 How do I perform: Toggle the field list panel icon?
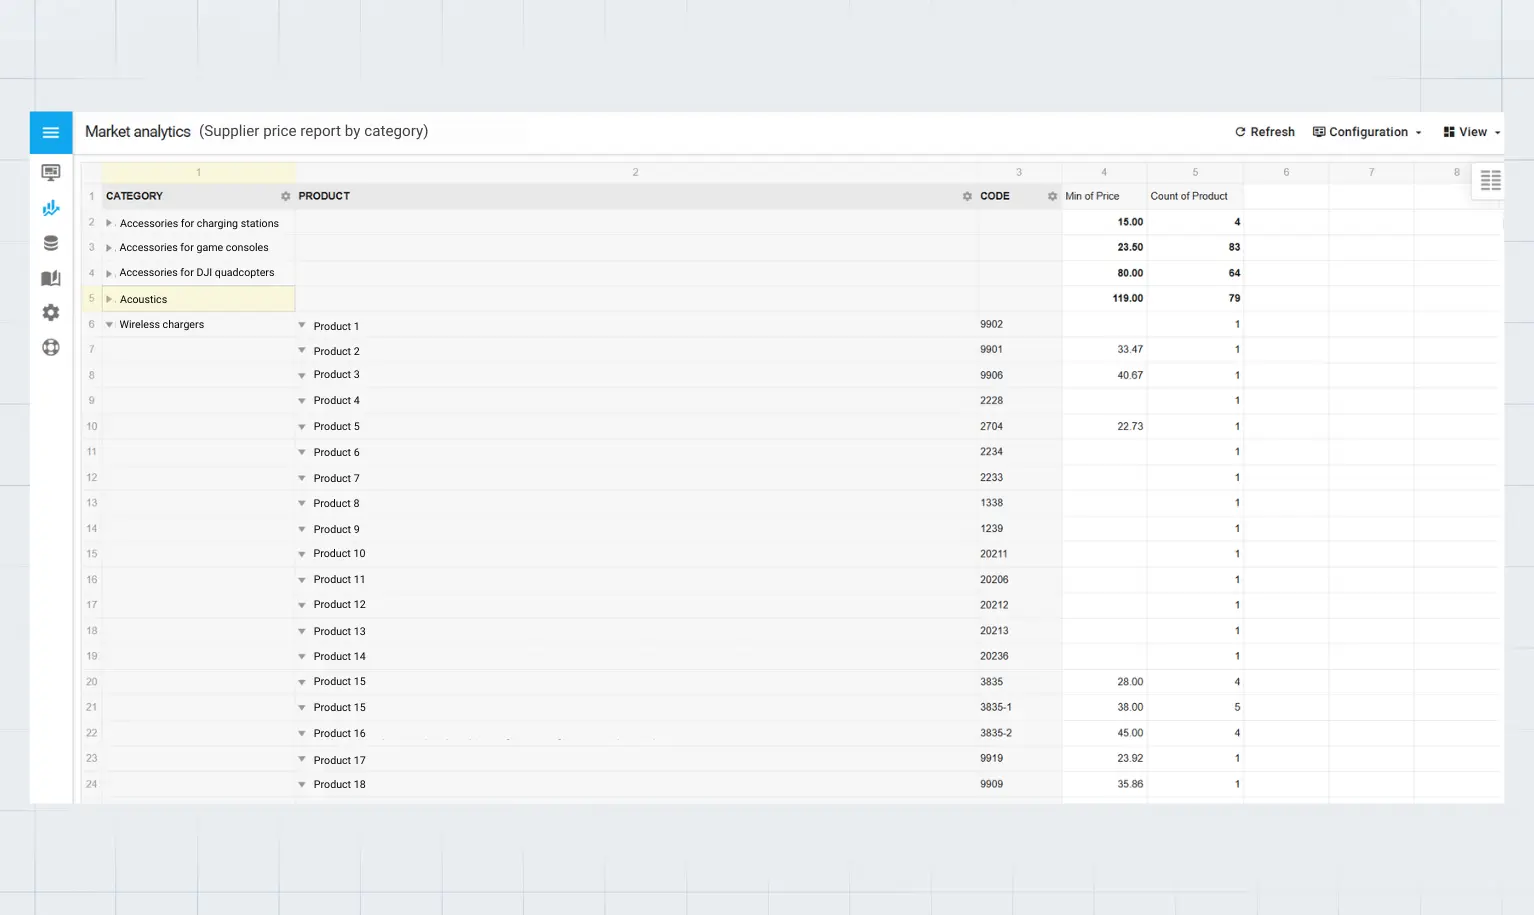click(x=1490, y=181)
